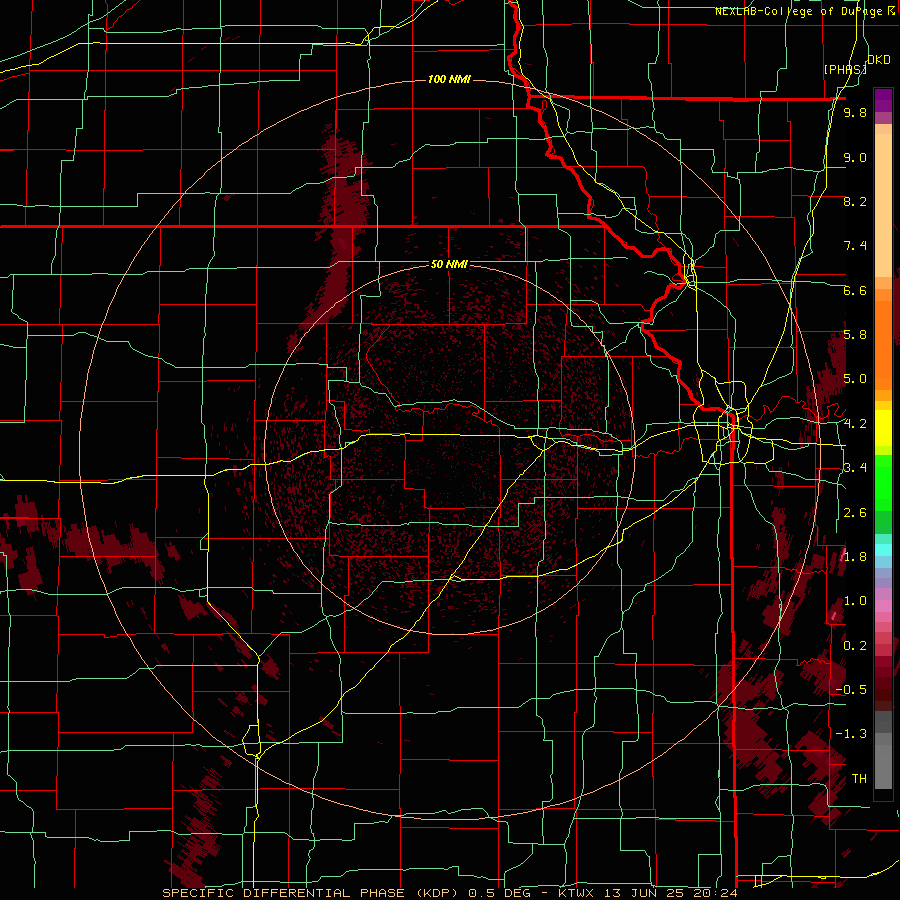Click the 6.6 legend value
Image resolution: width=900 pixels, height=900 pixels.
[855, 290]
